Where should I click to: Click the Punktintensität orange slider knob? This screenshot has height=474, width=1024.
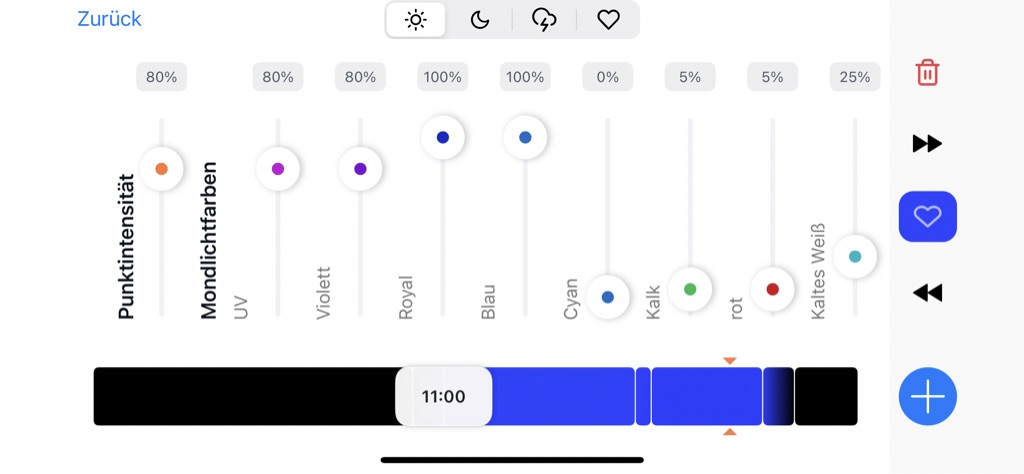pos(161,169)
